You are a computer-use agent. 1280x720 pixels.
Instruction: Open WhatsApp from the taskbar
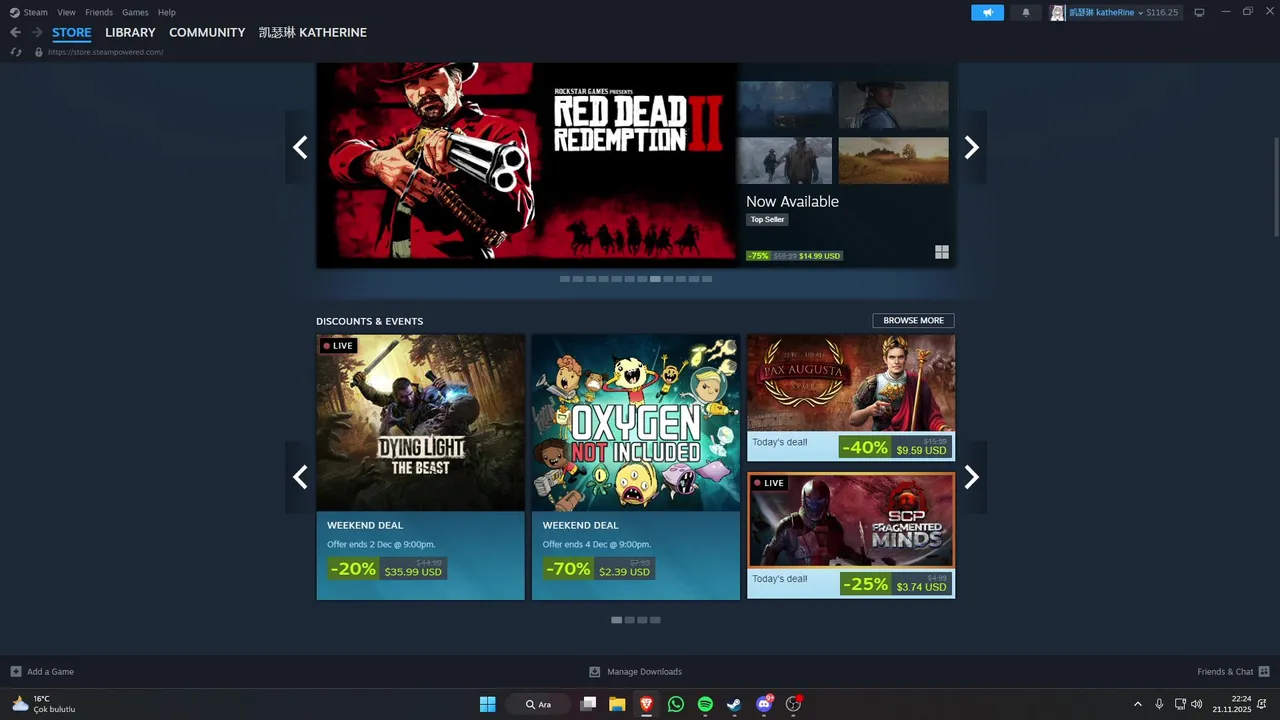pos(676,704)
